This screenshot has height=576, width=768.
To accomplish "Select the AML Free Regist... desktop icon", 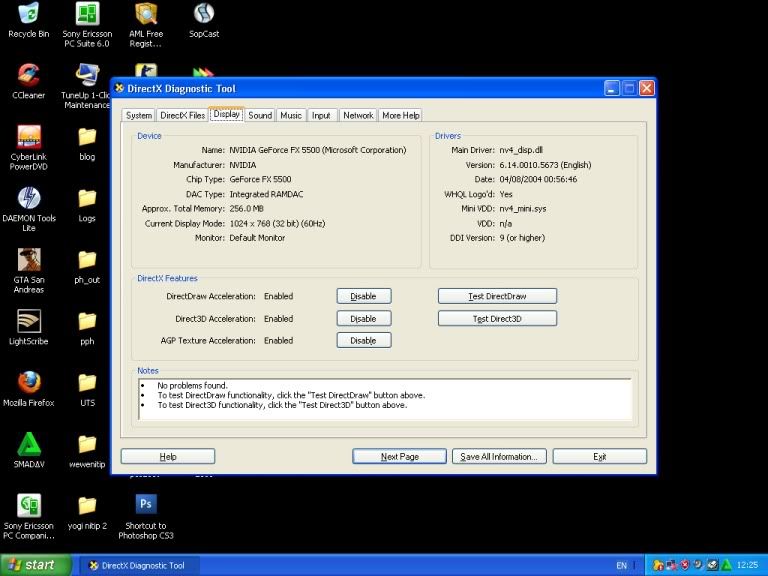I will (146, 24).
